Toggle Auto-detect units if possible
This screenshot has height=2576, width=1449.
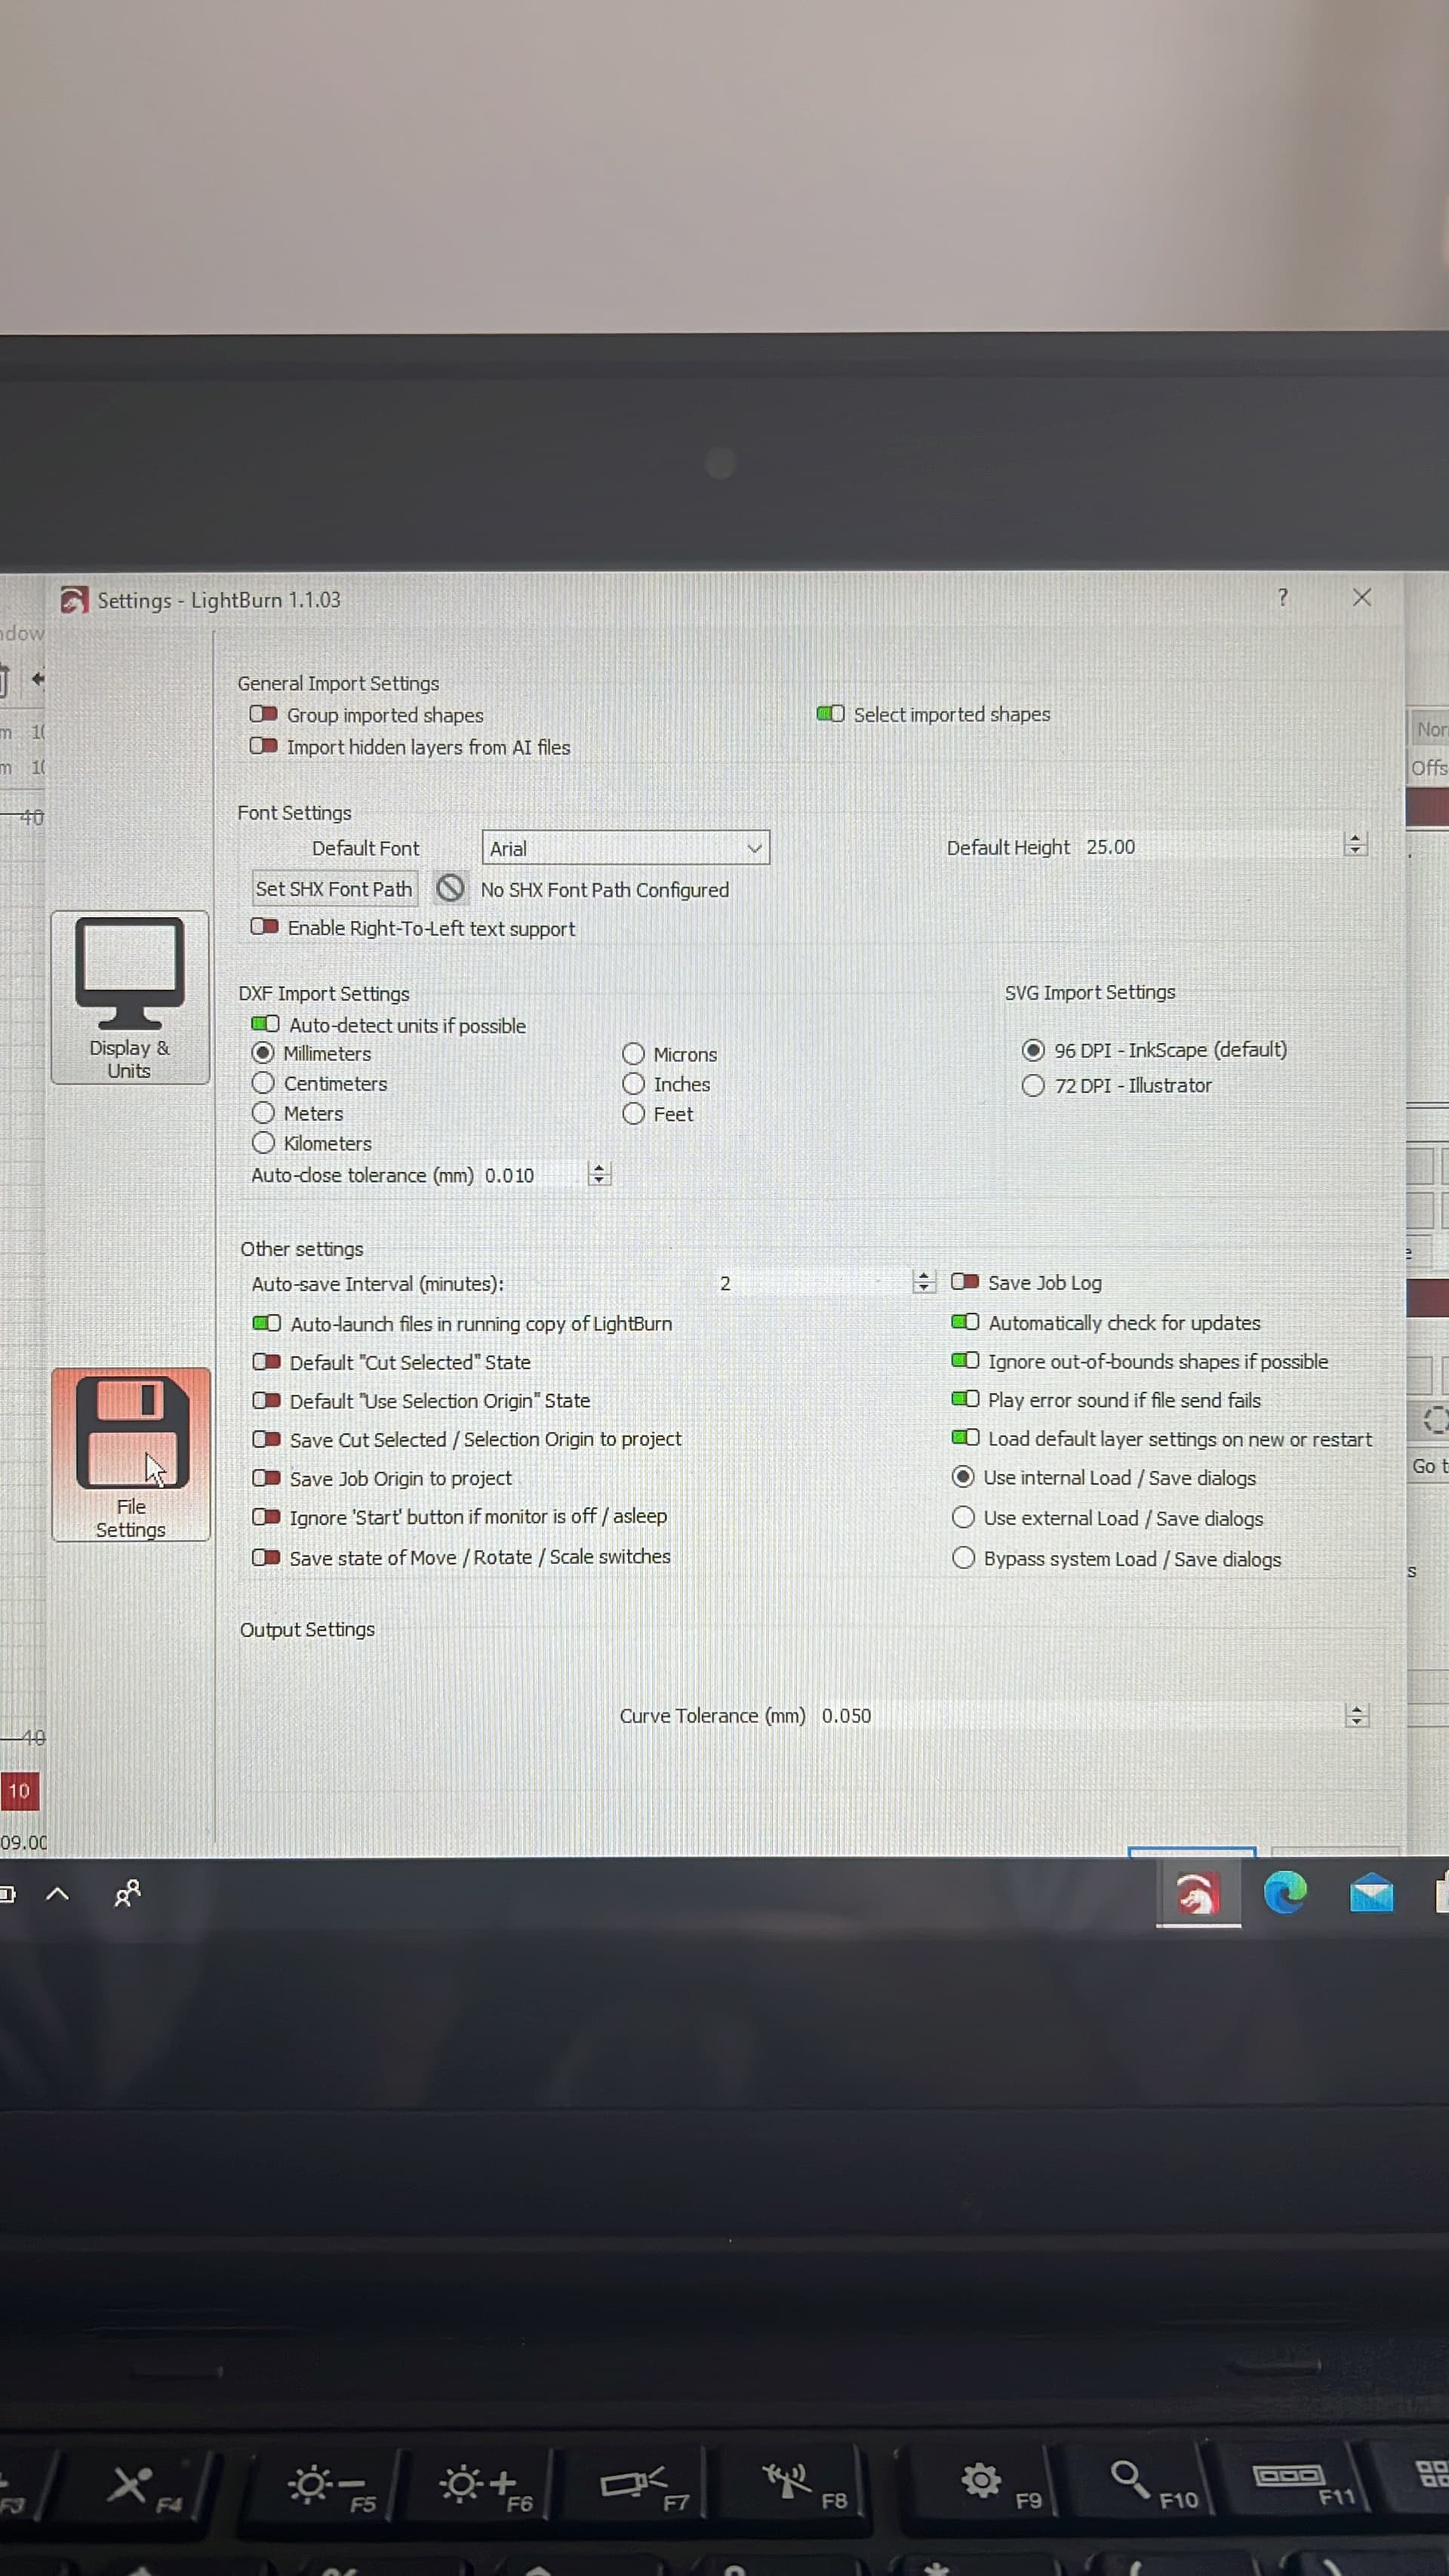[265, 1024]
